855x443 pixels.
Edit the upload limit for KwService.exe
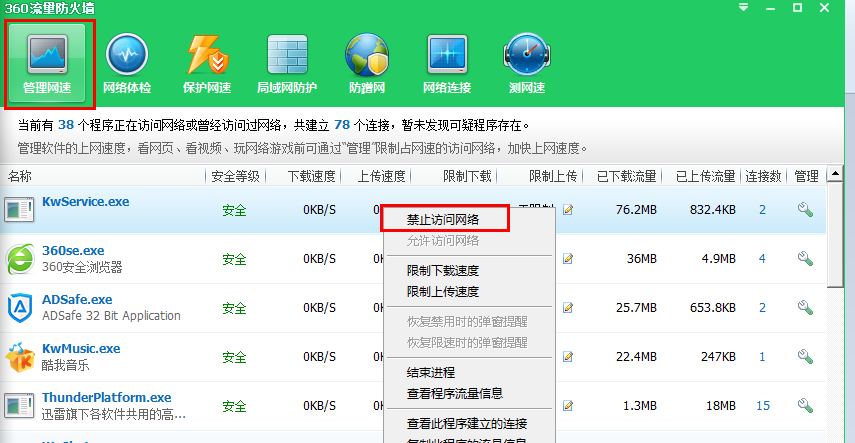[568, 209]
